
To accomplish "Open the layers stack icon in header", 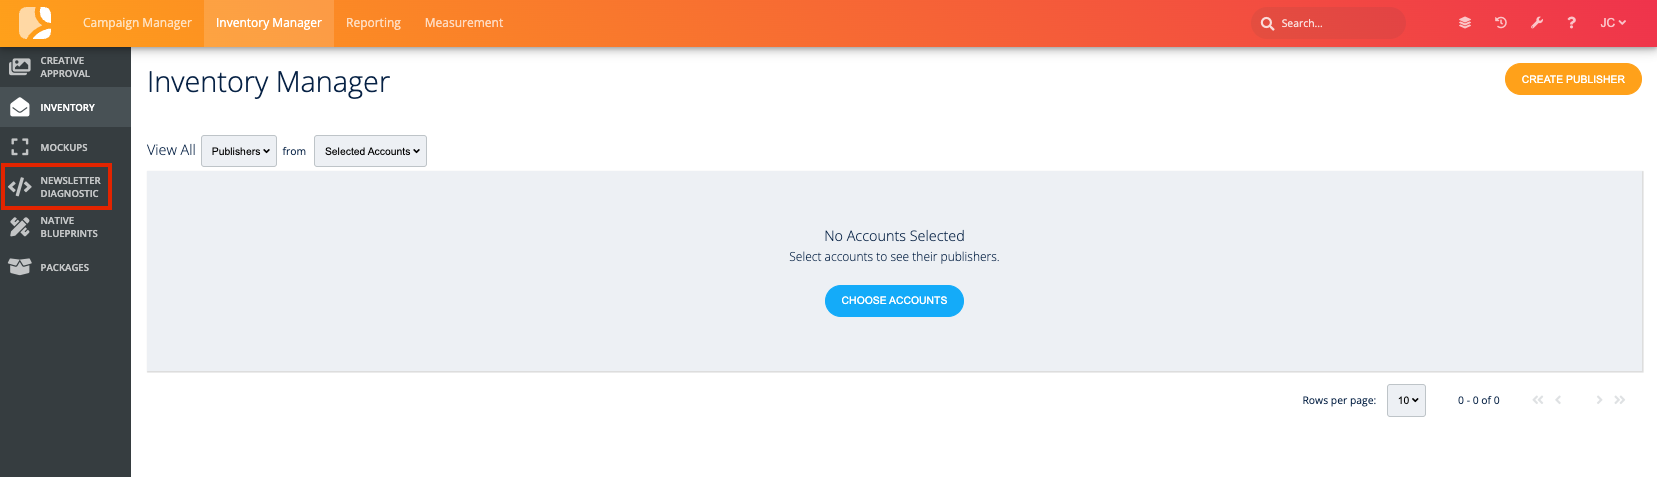I will (1465, 23).
